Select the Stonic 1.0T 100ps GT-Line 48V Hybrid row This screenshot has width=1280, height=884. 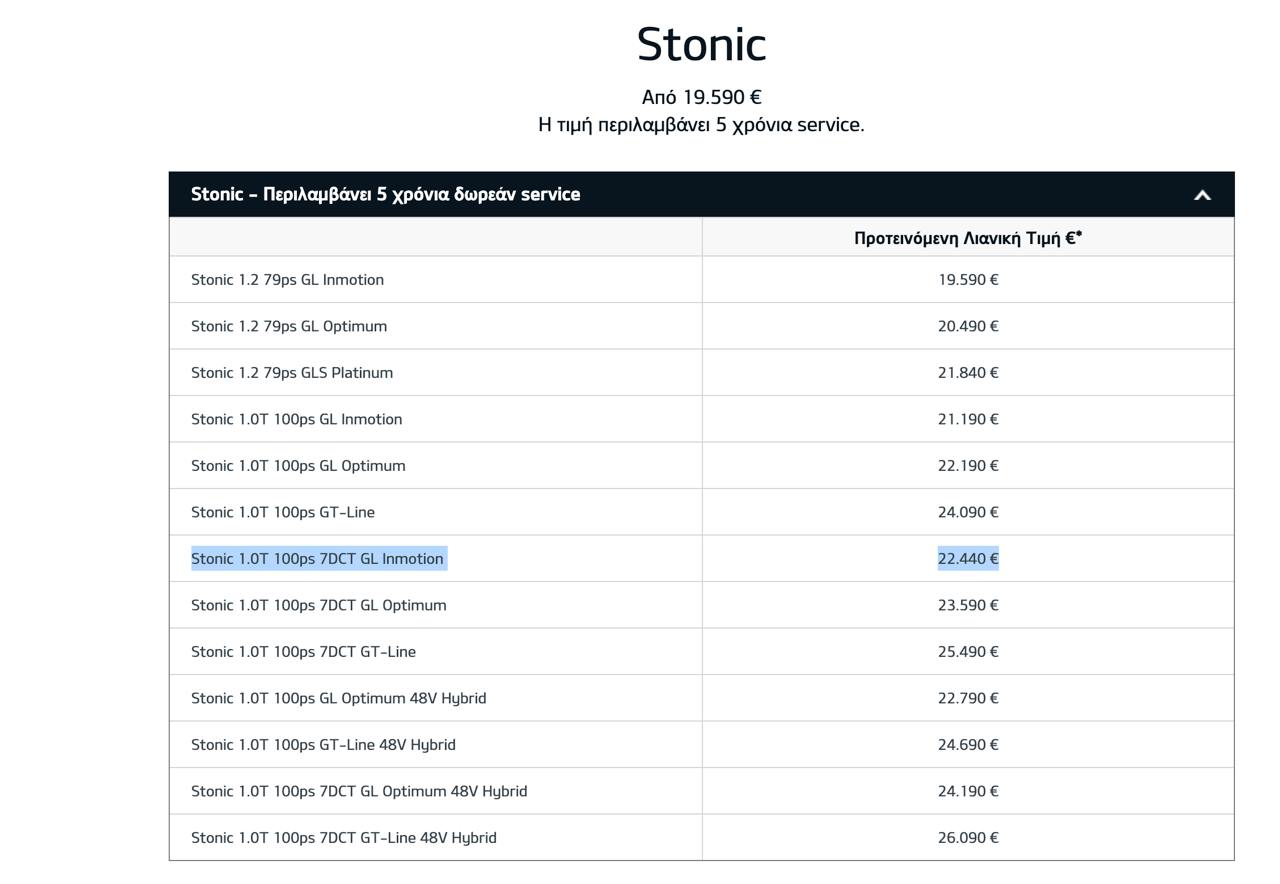[323, 745]
